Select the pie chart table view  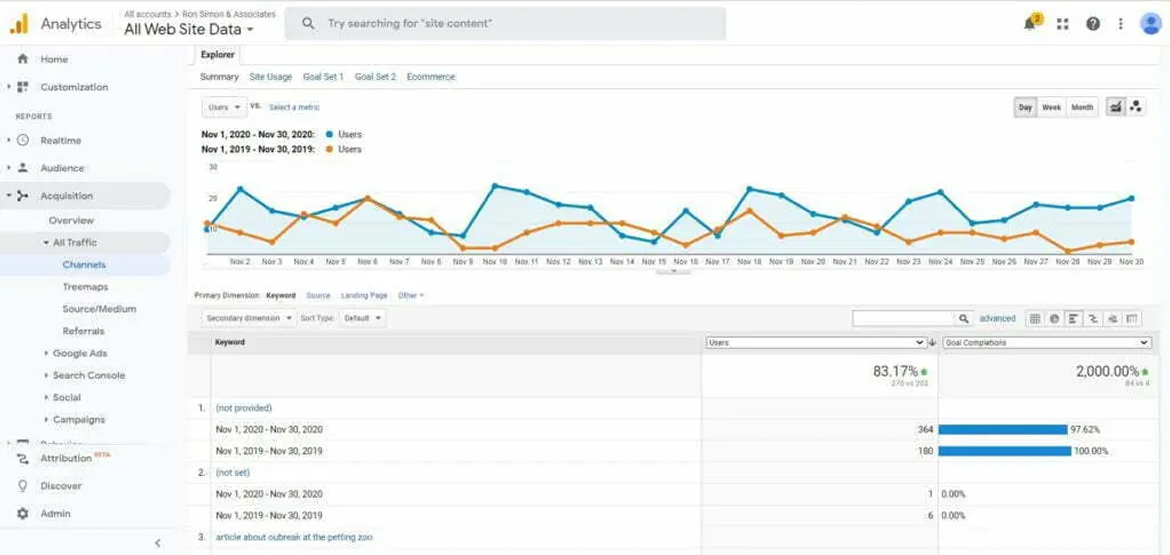click(x=1054, y=319)
